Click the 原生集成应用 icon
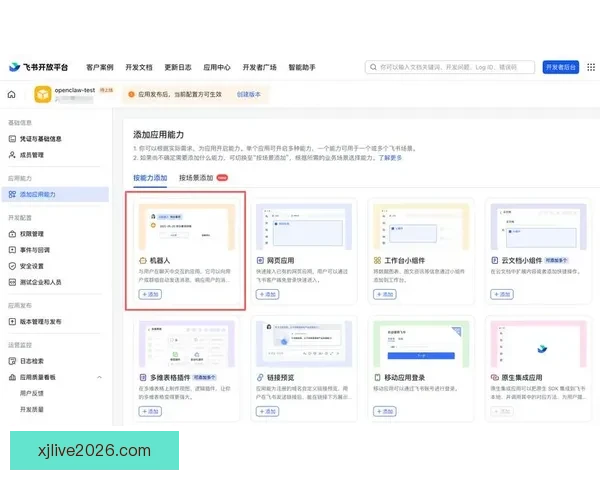The width and height of the screenshot is (600, 480). click(x=495, y=378)
